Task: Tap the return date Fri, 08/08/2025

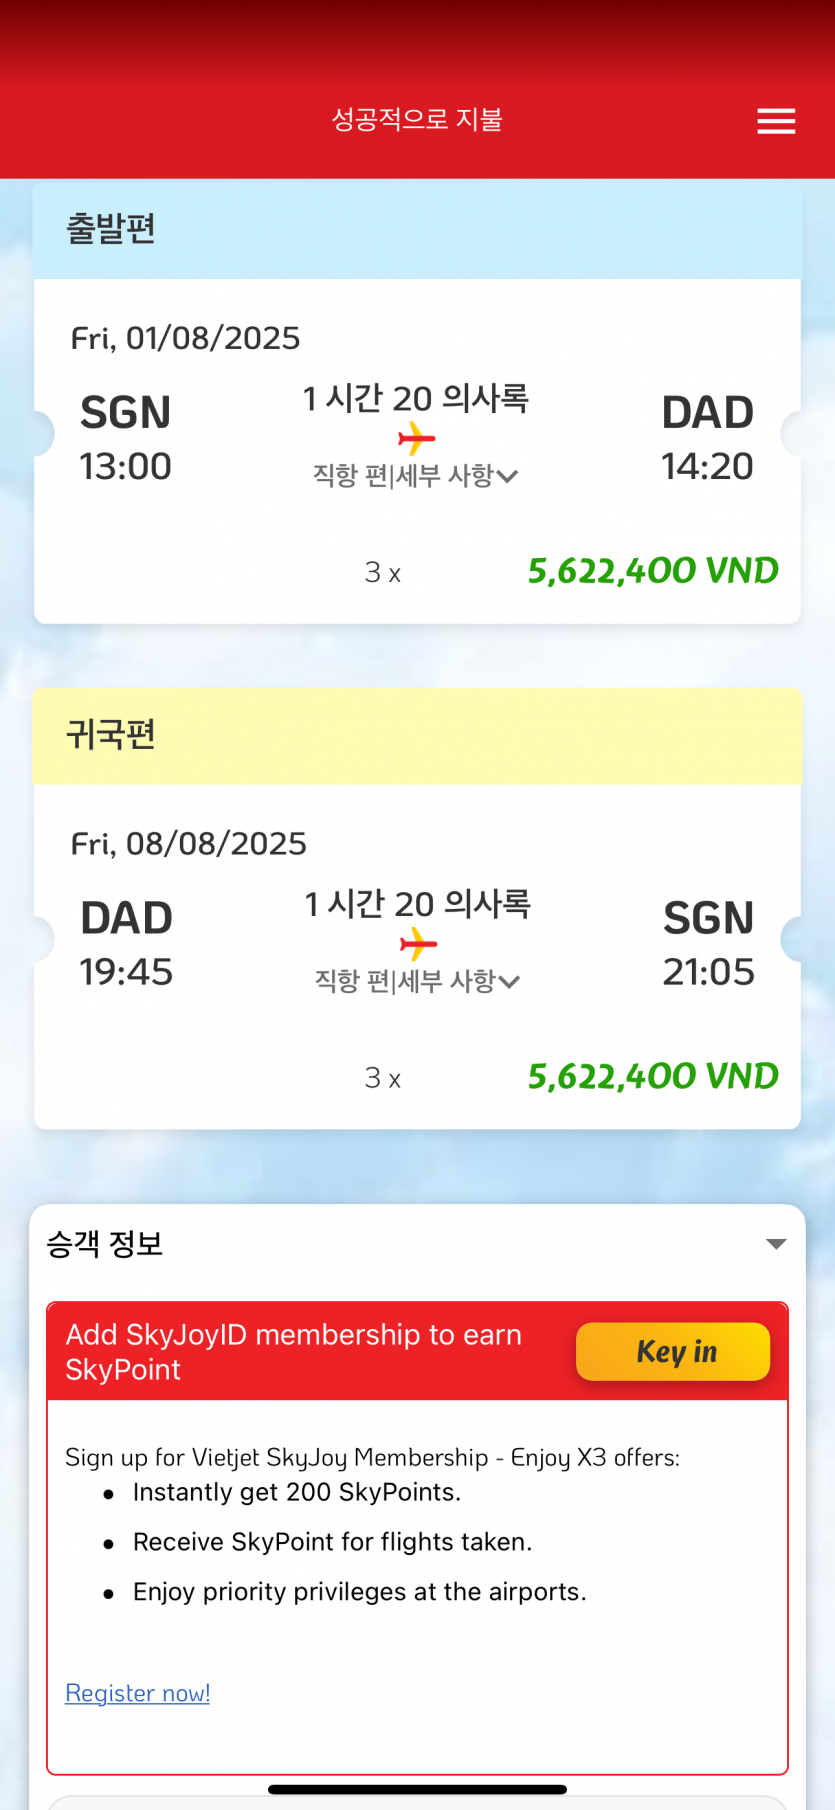Action: click(x=188, y=844)
